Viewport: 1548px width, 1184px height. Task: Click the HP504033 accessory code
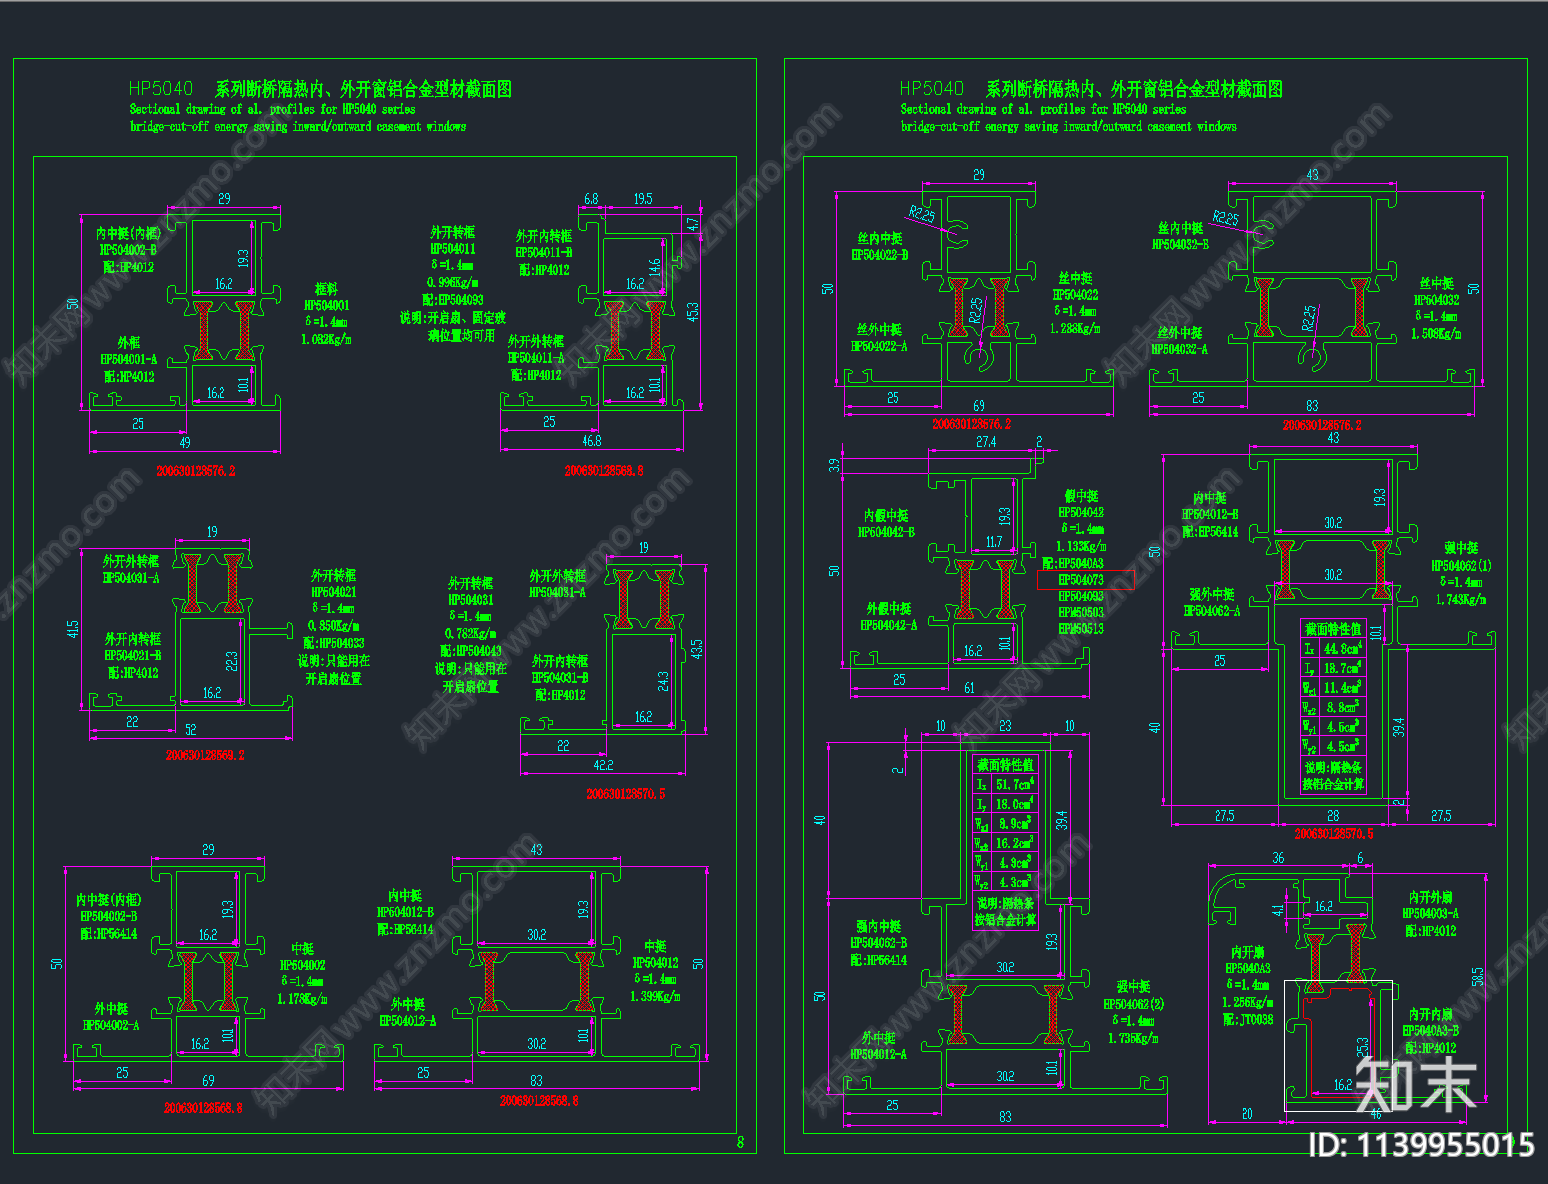[341, 643]
